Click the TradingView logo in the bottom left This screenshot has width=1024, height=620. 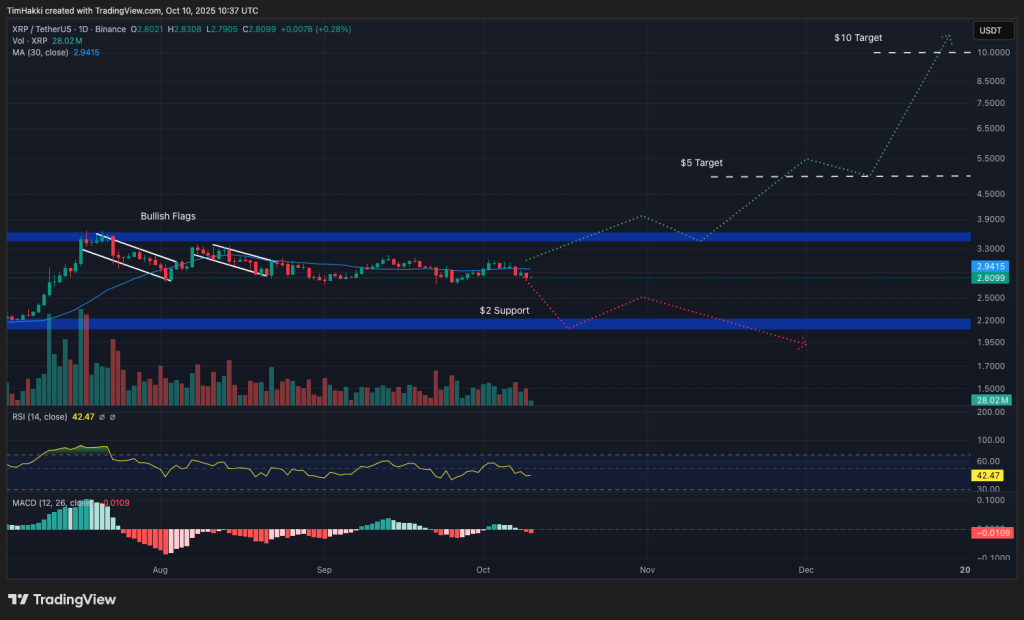(60, 599)
